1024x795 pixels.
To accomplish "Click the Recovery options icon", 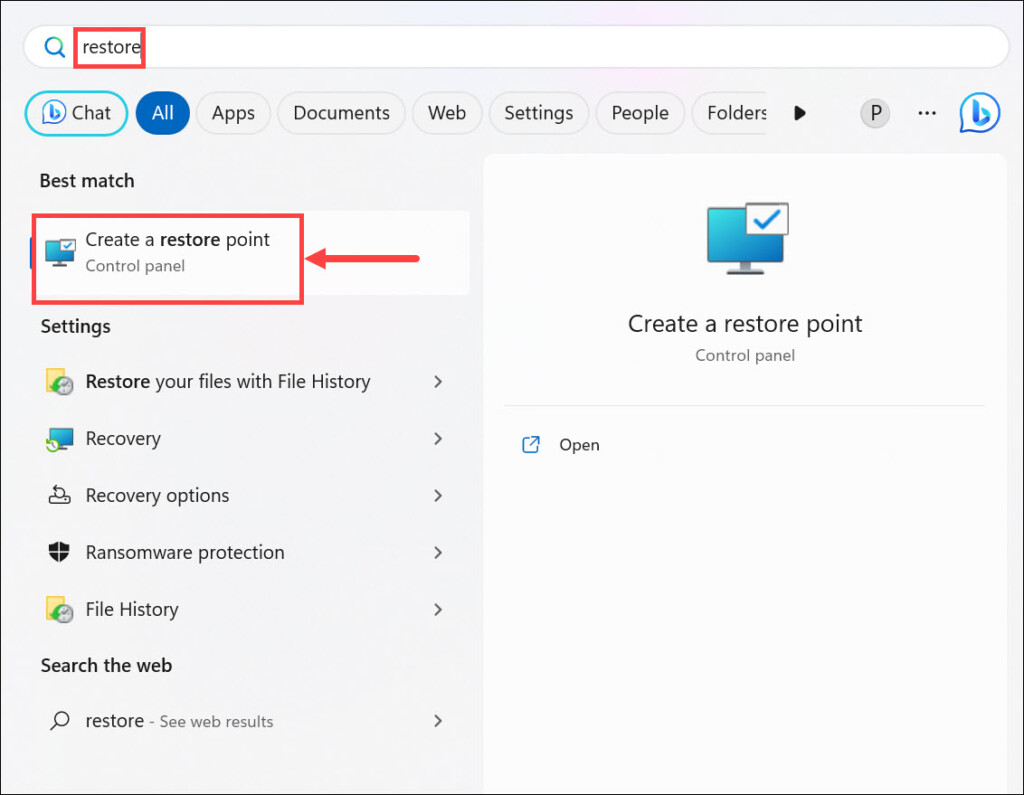I will coord(60,496).
